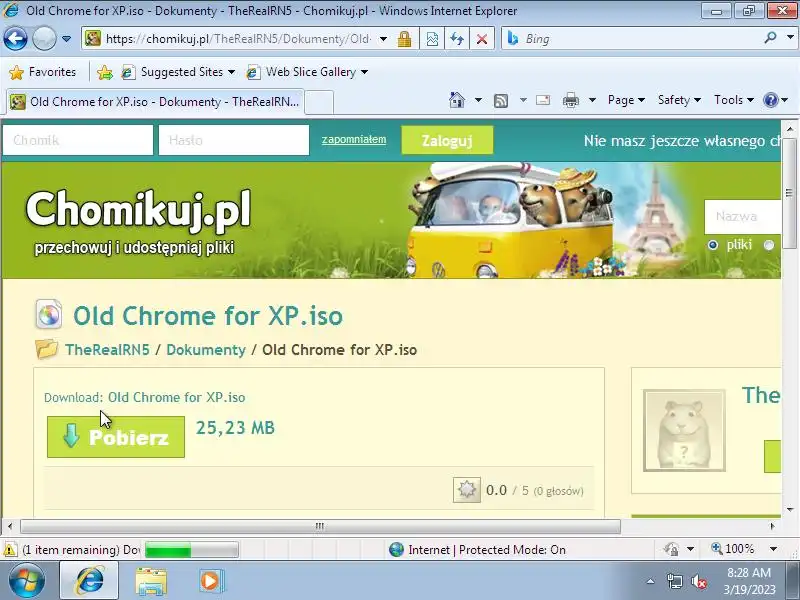The height and width of the screenshot is (600, 800).
Task: Click Add to Favorites Bar icon
Action: 105,72
